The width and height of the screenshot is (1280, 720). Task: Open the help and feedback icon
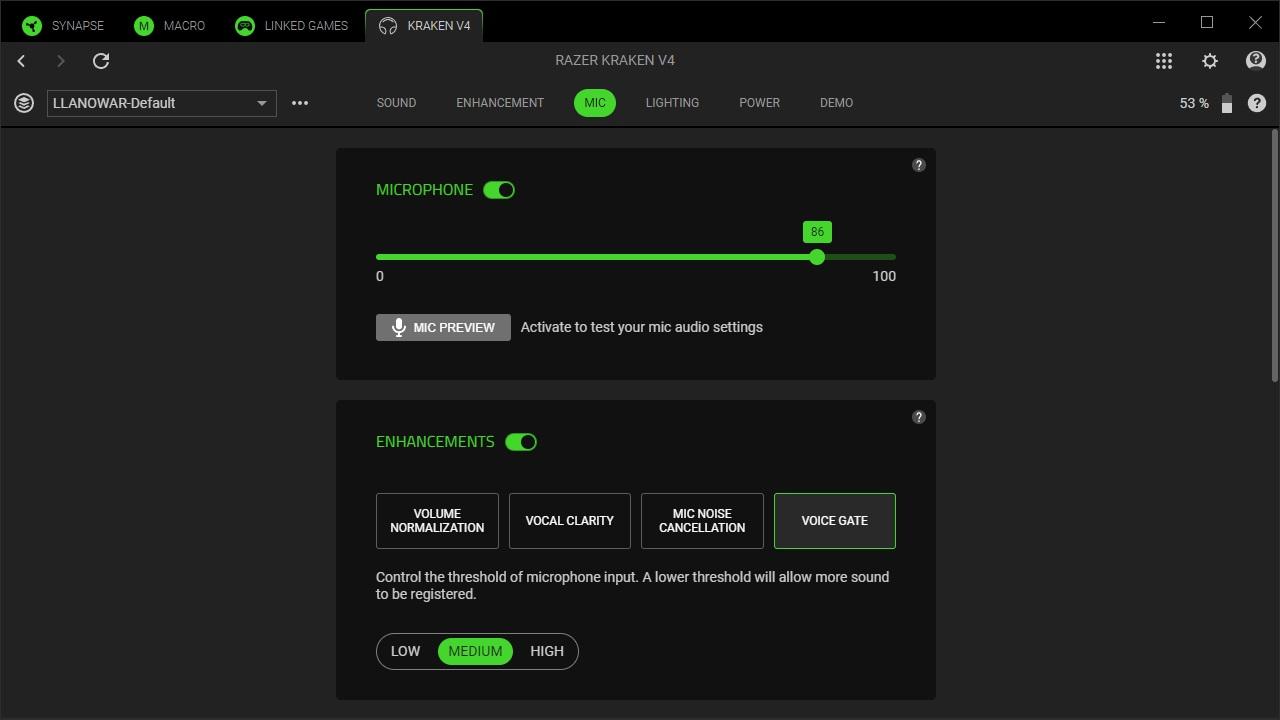point(1256,61)
